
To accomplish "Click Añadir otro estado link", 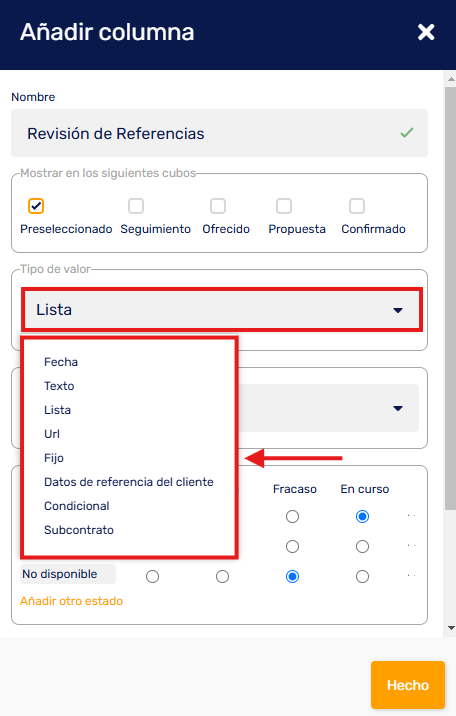I will (71, 601).
